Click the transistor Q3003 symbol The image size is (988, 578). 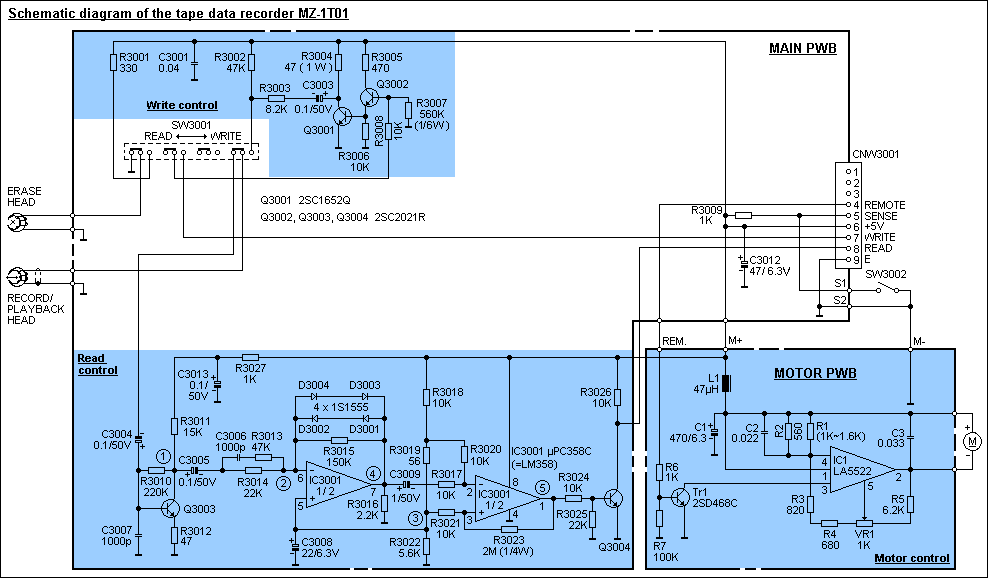pos(172,510)
